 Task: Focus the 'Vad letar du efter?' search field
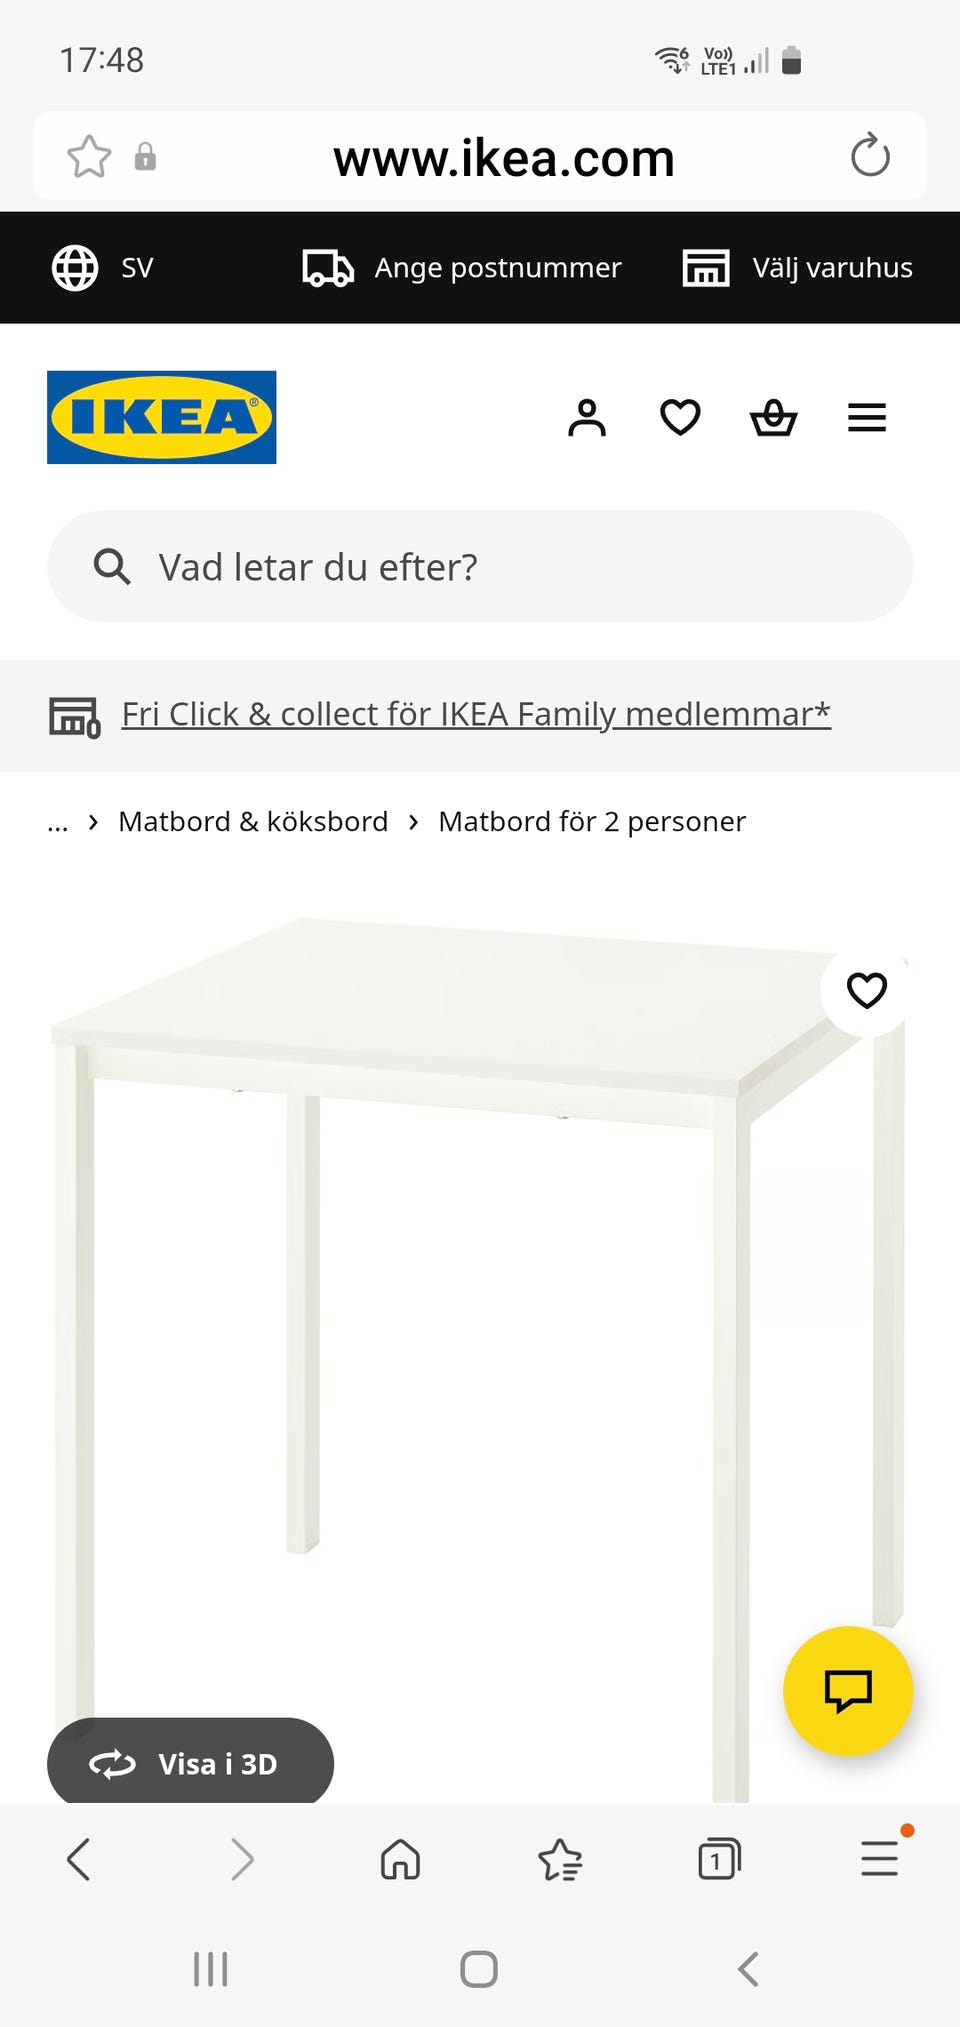pos(480,567)
